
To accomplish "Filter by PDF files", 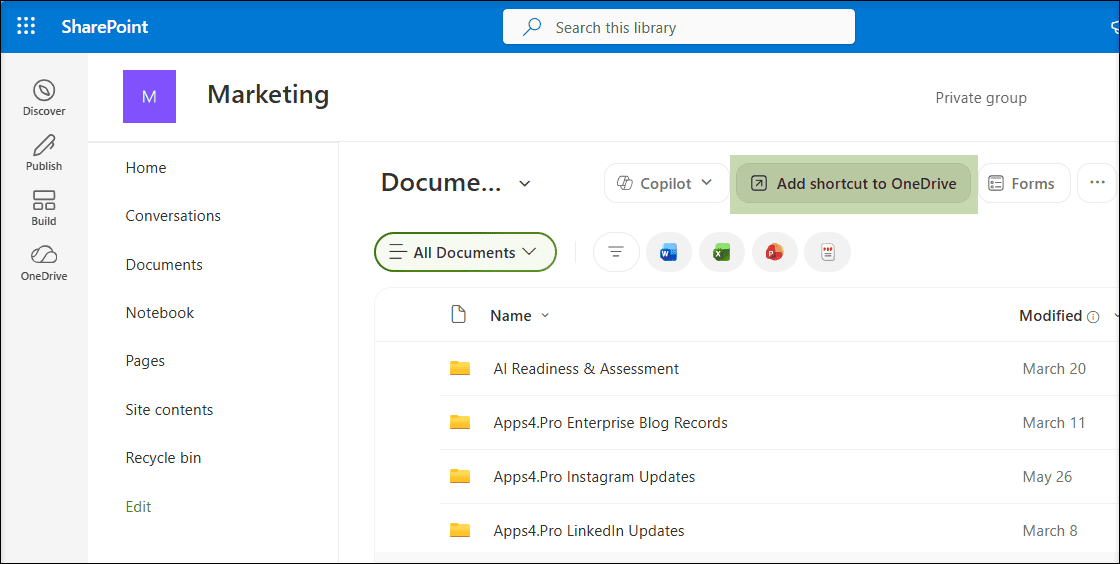I will 827,252.
